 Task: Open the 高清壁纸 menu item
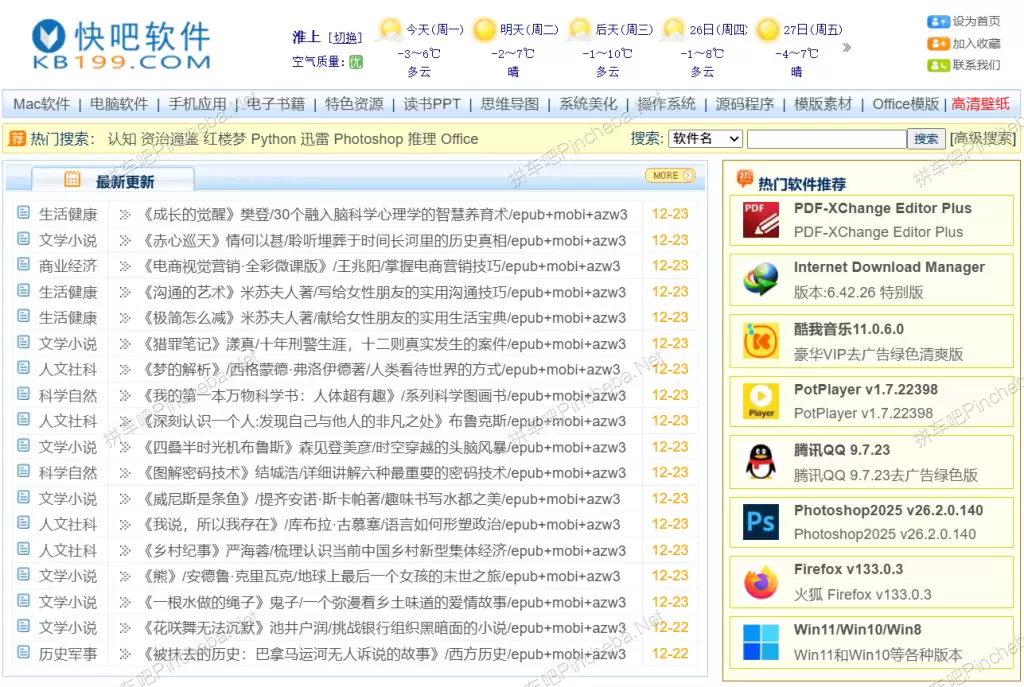pyautogui.click(x=980, y=104)
